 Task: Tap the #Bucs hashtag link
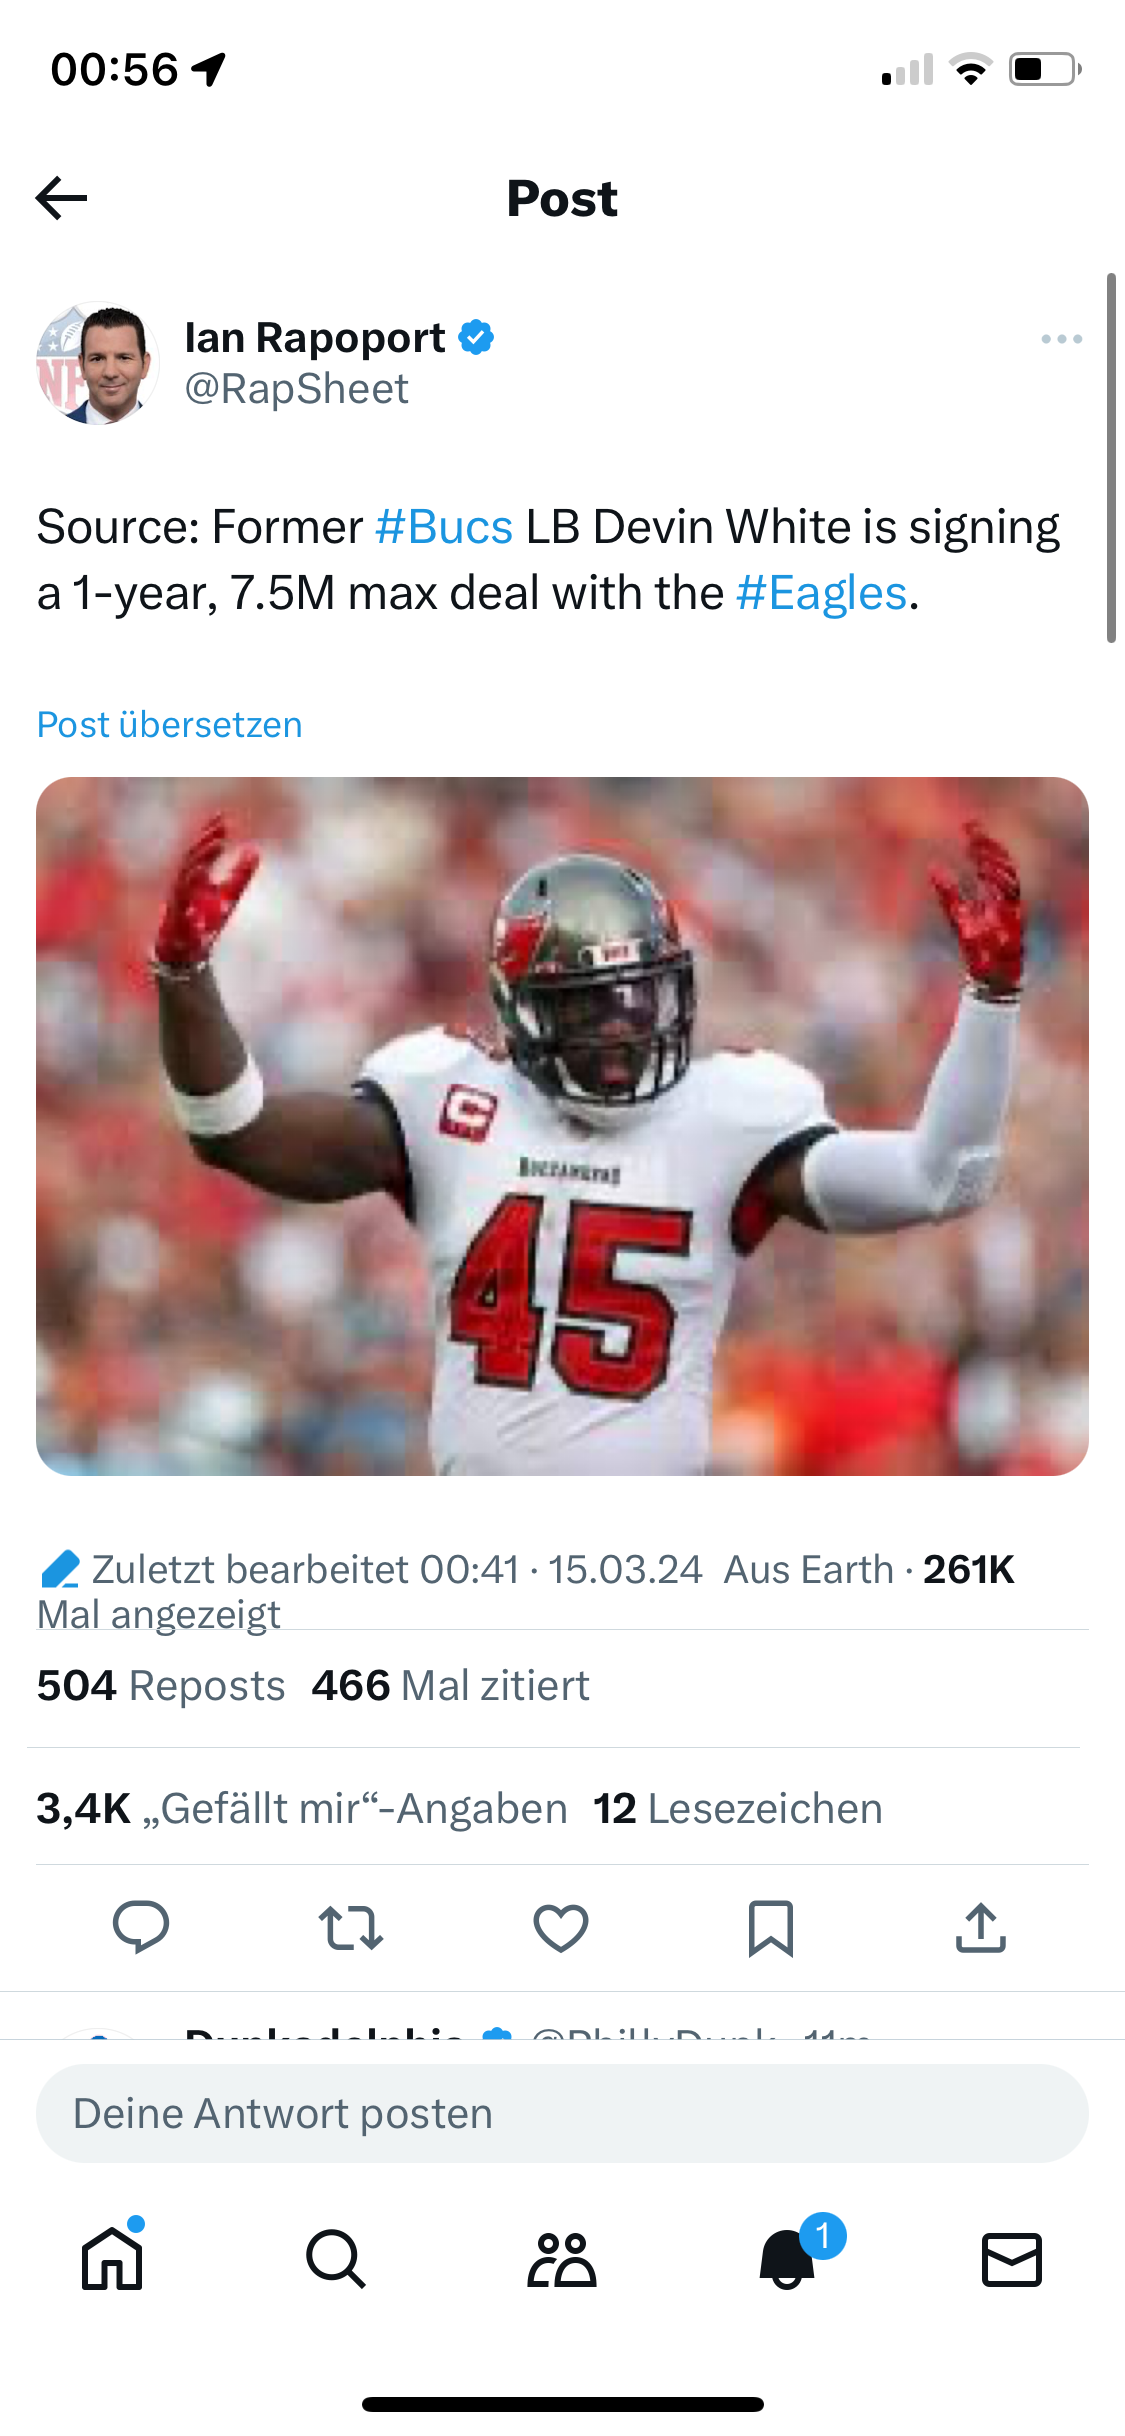click(x=444, y=527)
